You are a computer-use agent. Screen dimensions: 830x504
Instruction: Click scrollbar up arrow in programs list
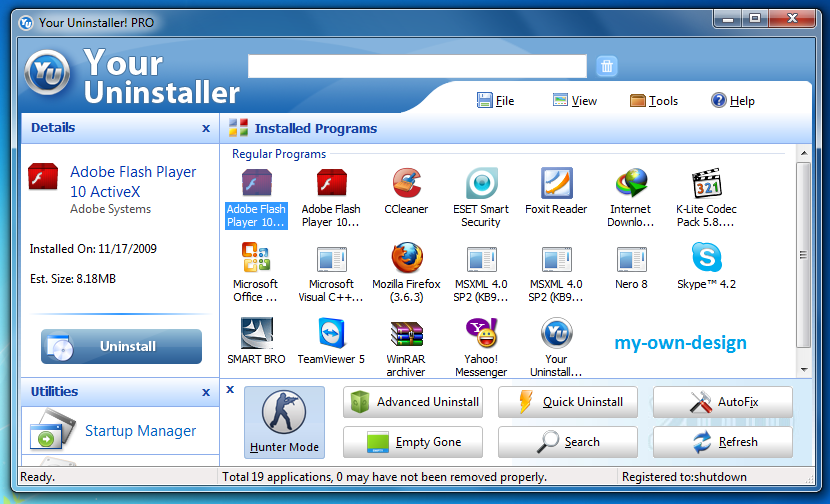click(804, 154)
